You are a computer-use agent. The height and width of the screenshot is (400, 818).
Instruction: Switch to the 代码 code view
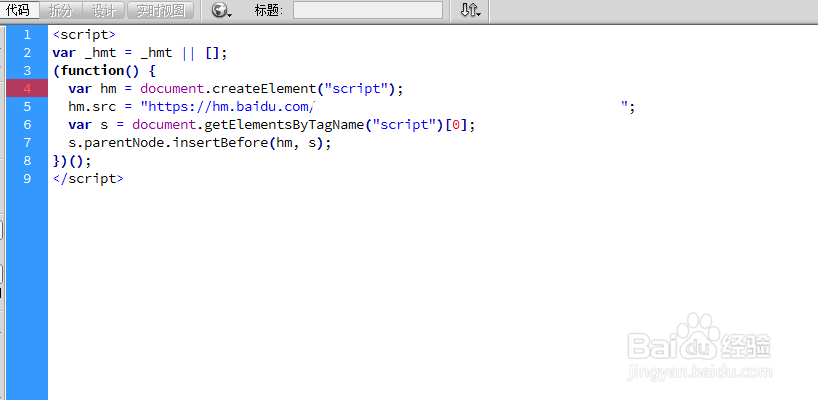click(x=19, y=10)
